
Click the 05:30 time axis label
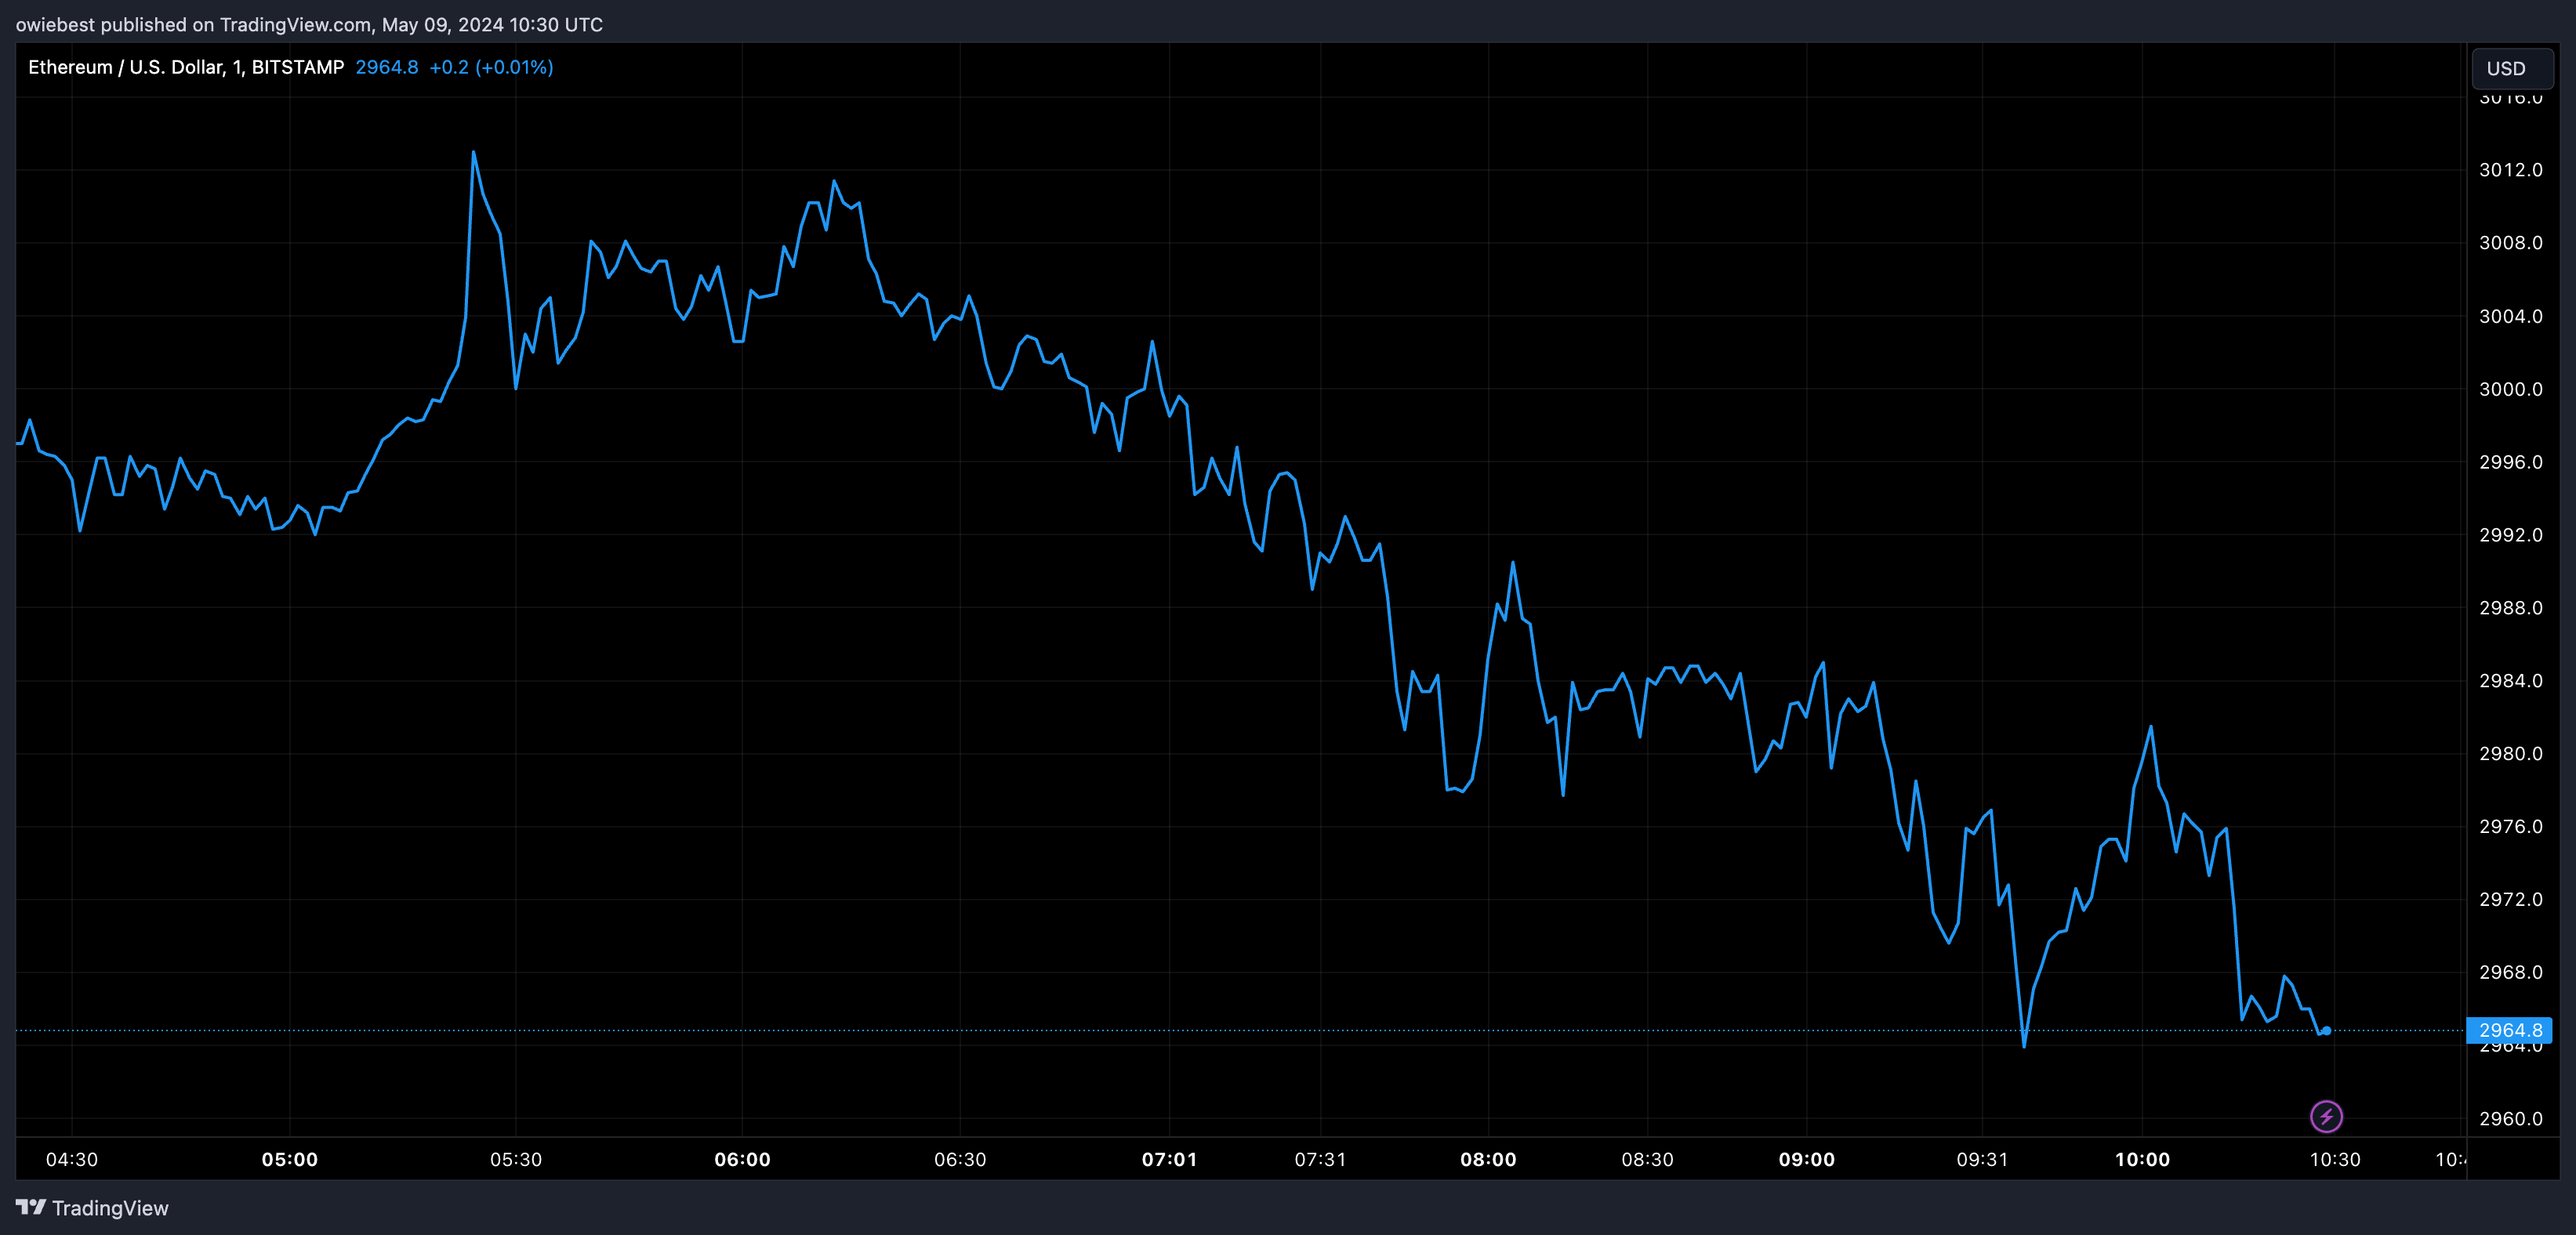pos(516,1159)
